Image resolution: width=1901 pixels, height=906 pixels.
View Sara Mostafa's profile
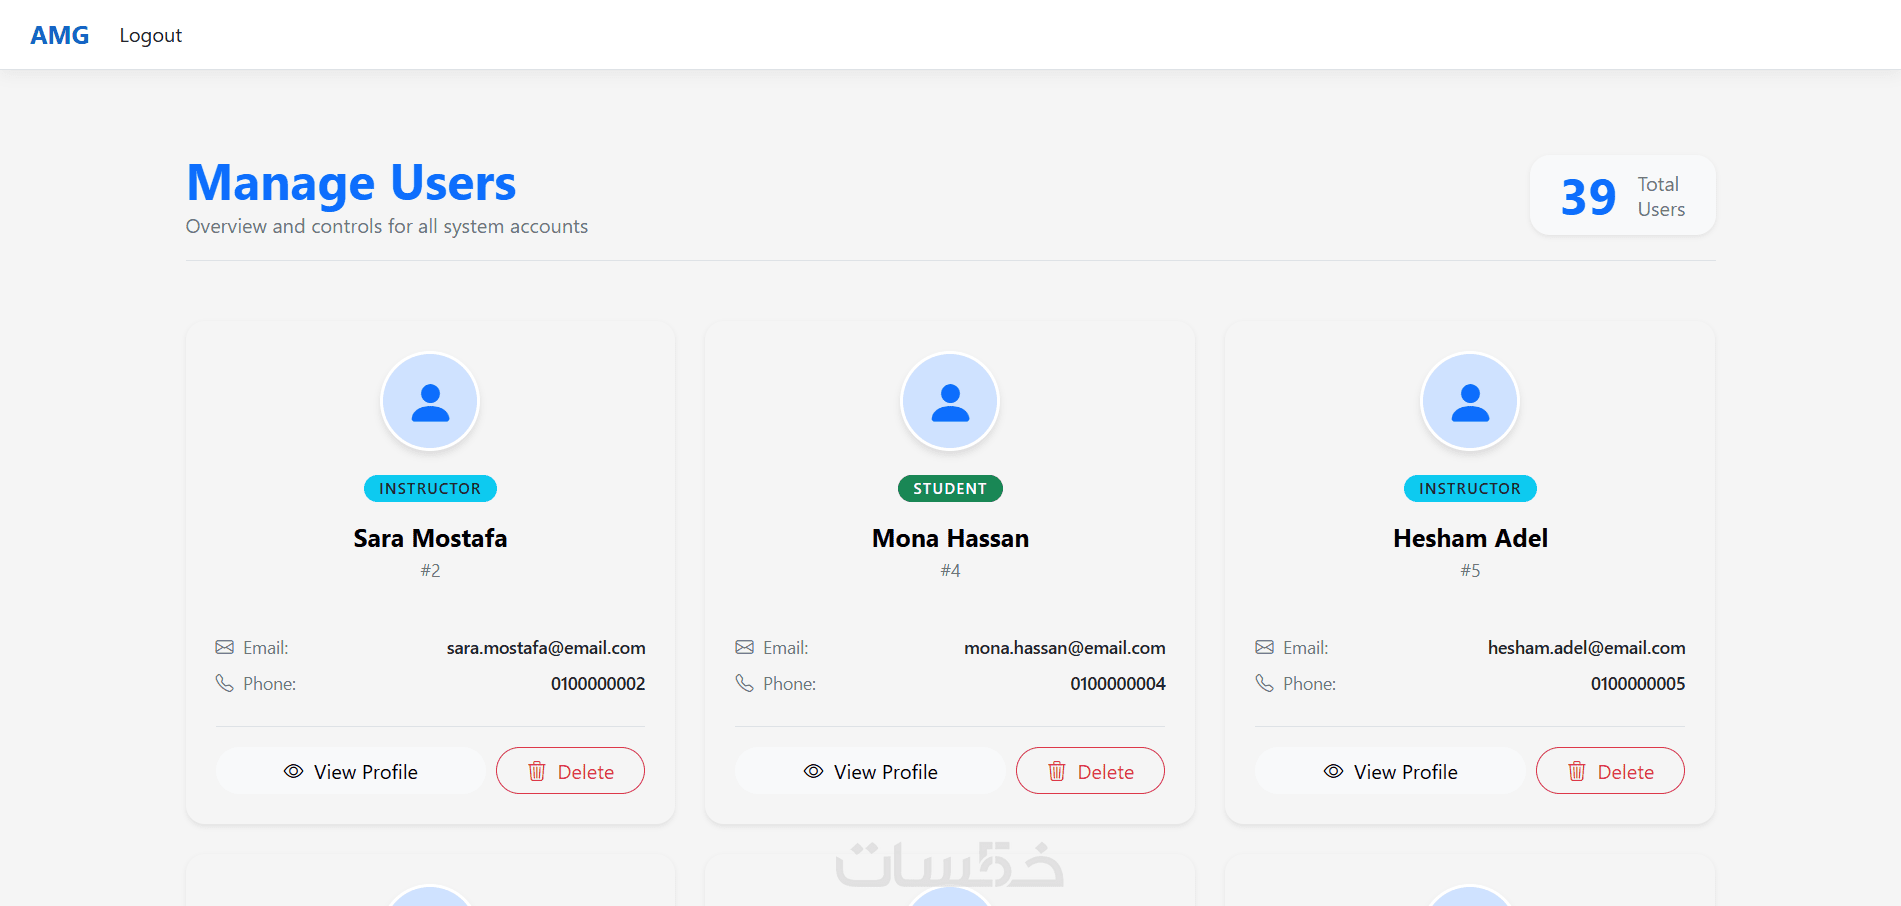tap(350, 771)
